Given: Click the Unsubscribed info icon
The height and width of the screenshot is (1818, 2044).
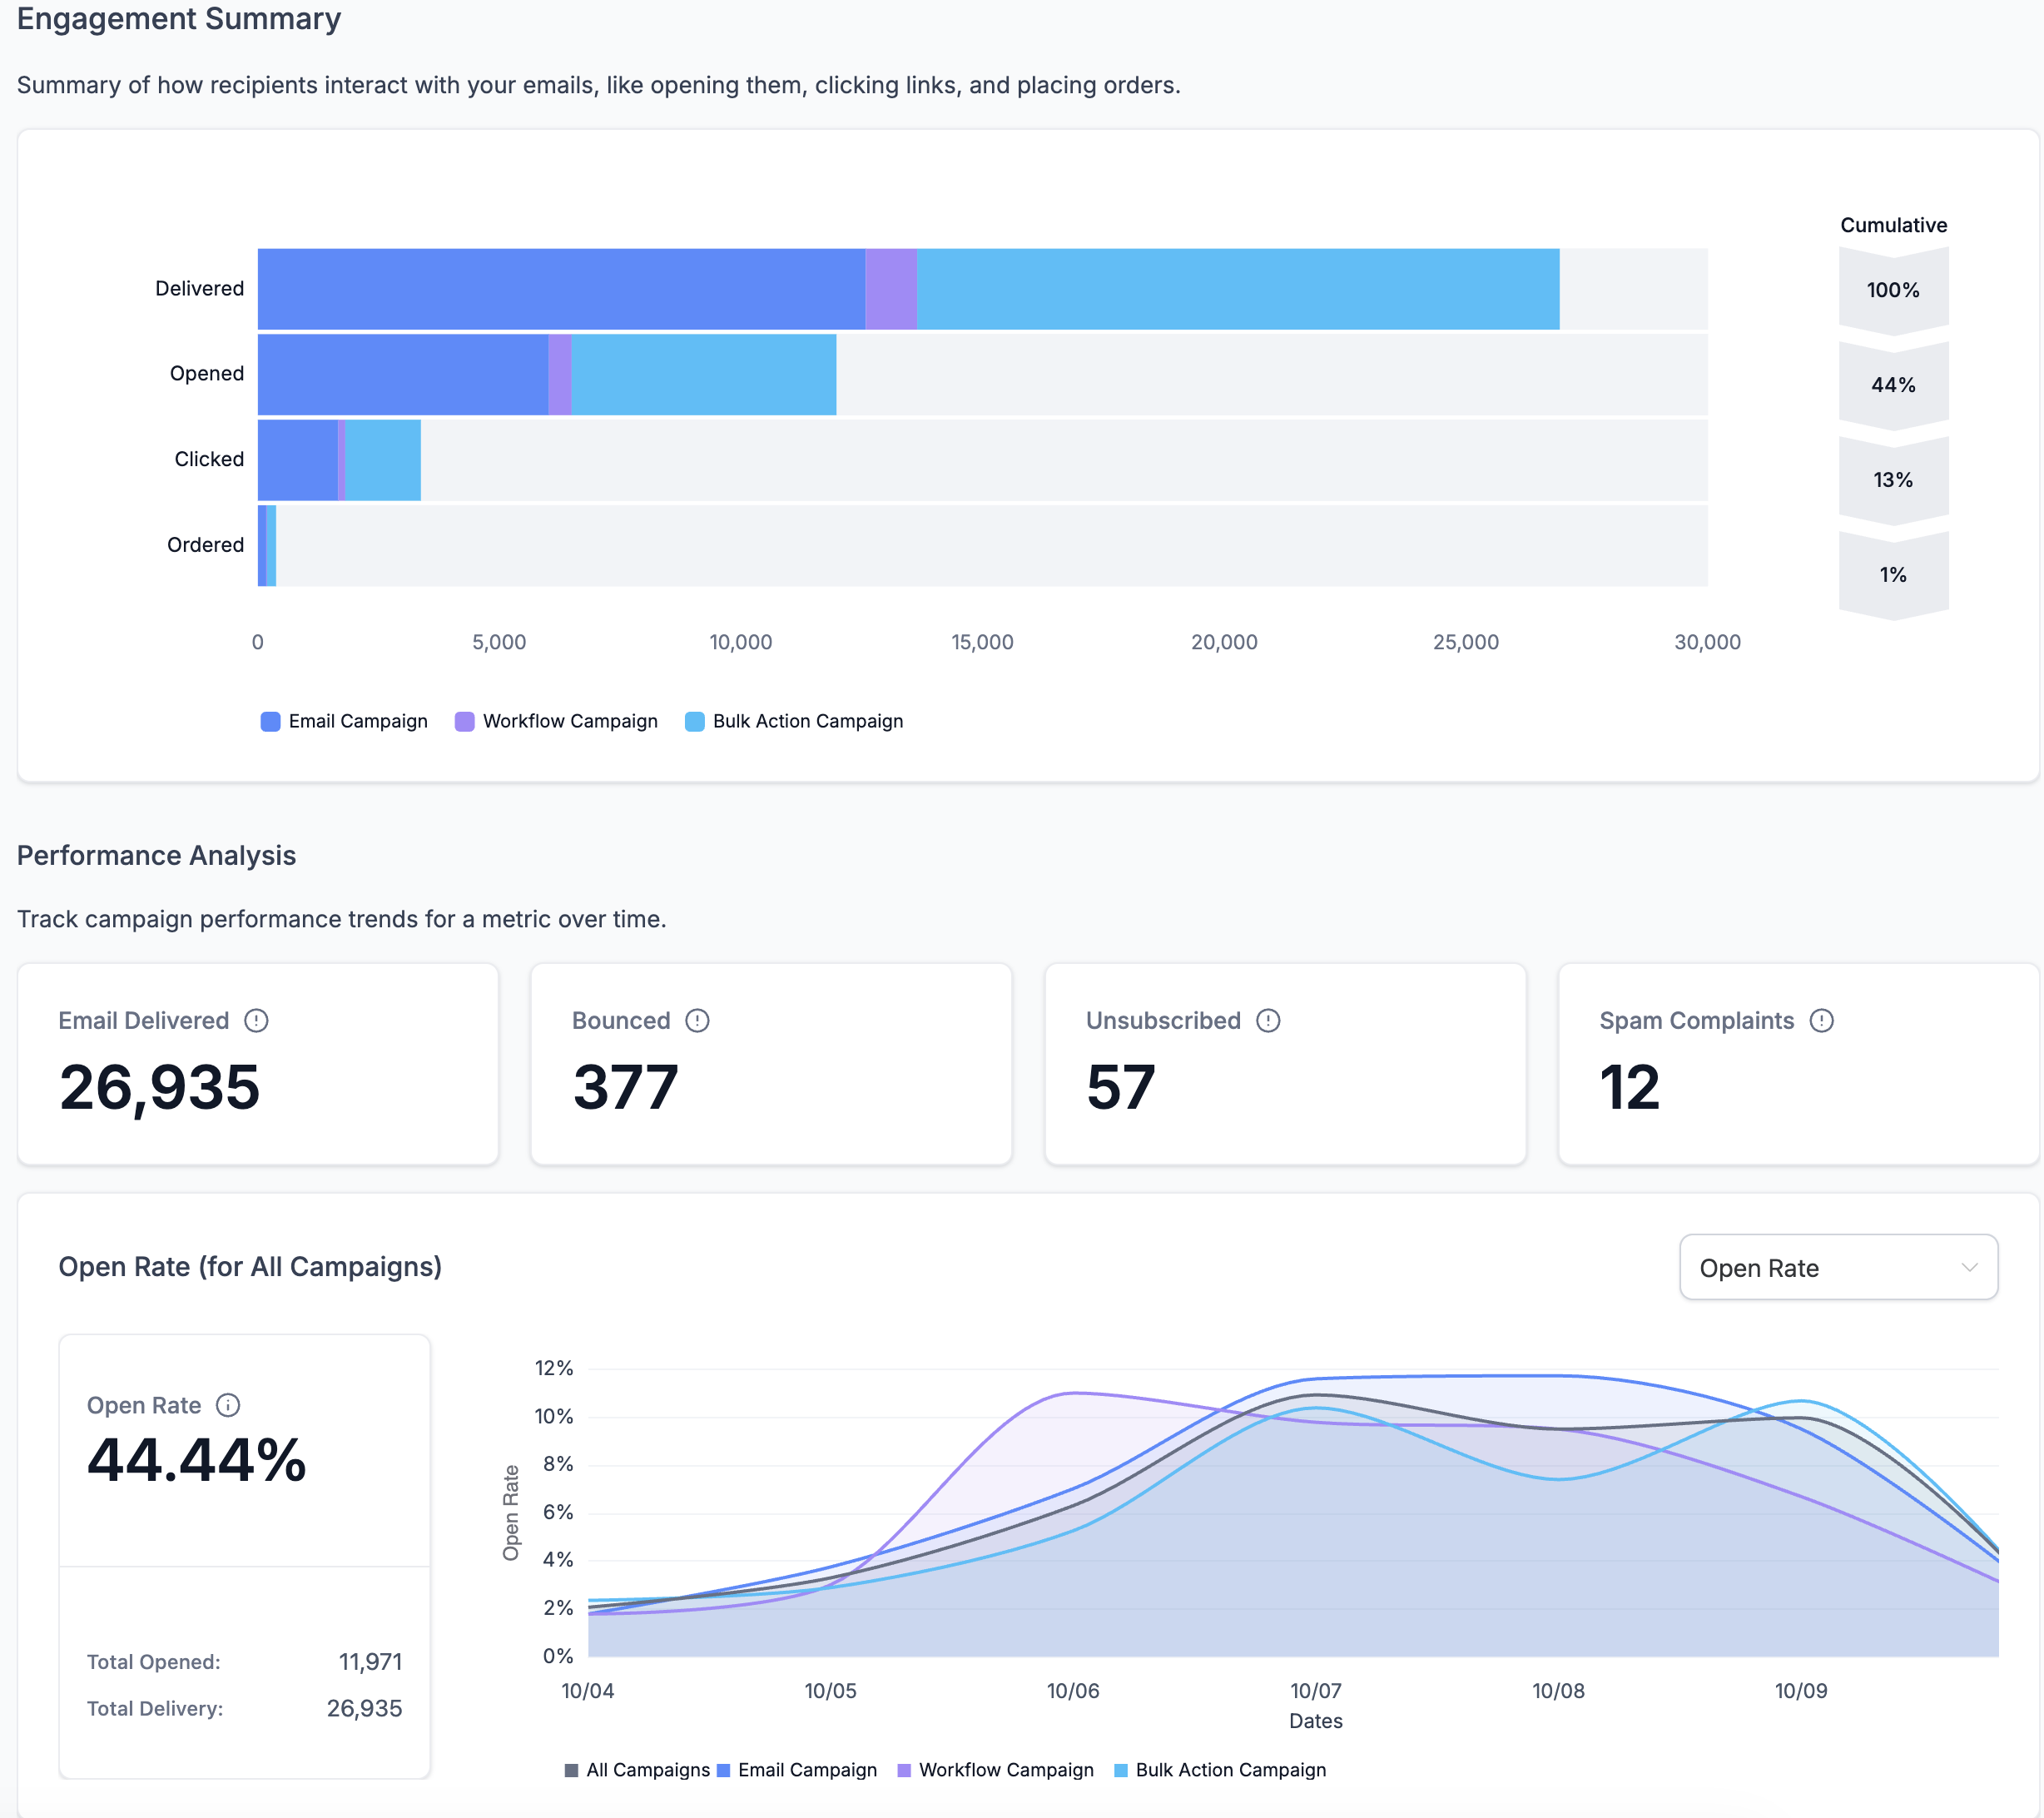Looking at the screenshot, I should click(1267, 1021).
